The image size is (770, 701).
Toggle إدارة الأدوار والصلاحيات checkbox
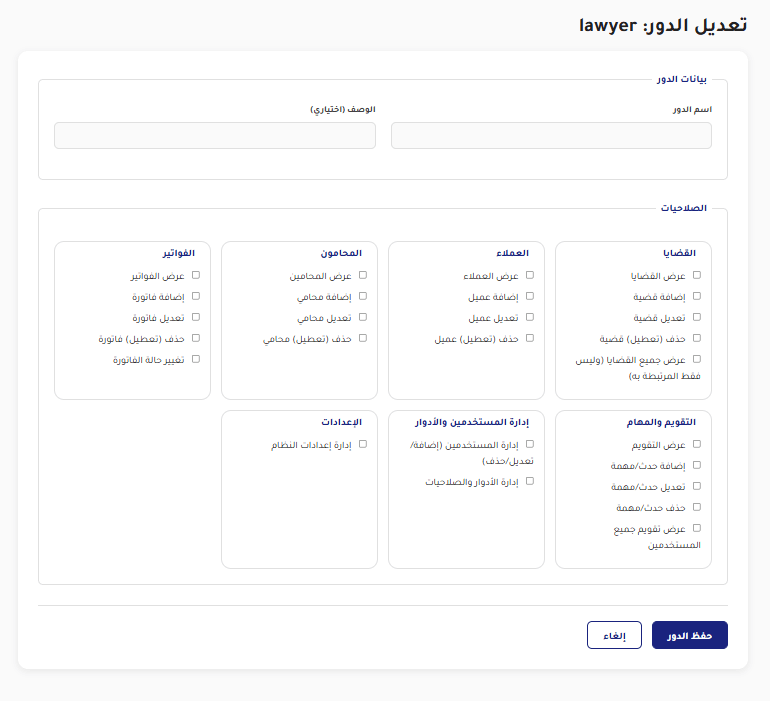[x=530, y=481]
